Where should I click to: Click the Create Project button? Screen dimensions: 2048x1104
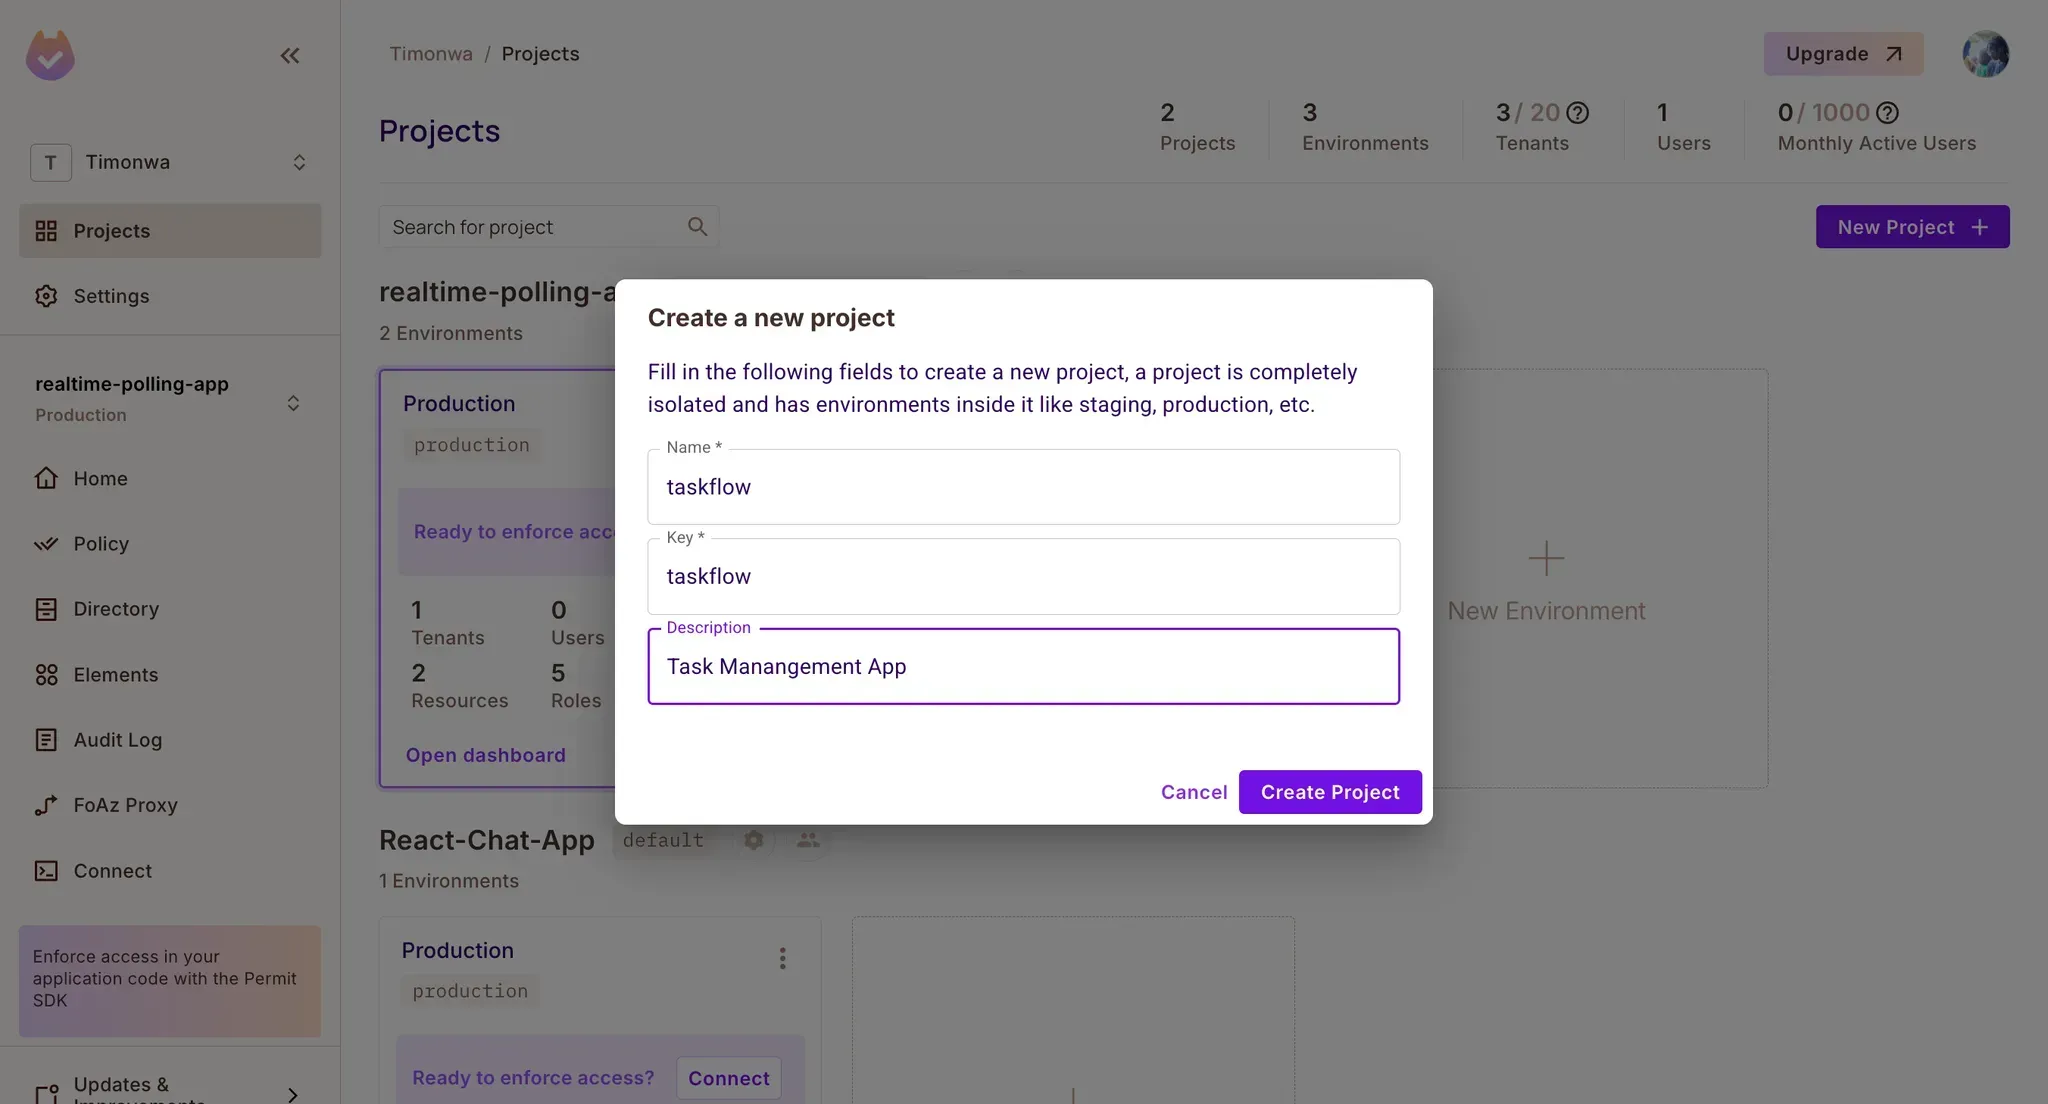(x=1329, y=792)
